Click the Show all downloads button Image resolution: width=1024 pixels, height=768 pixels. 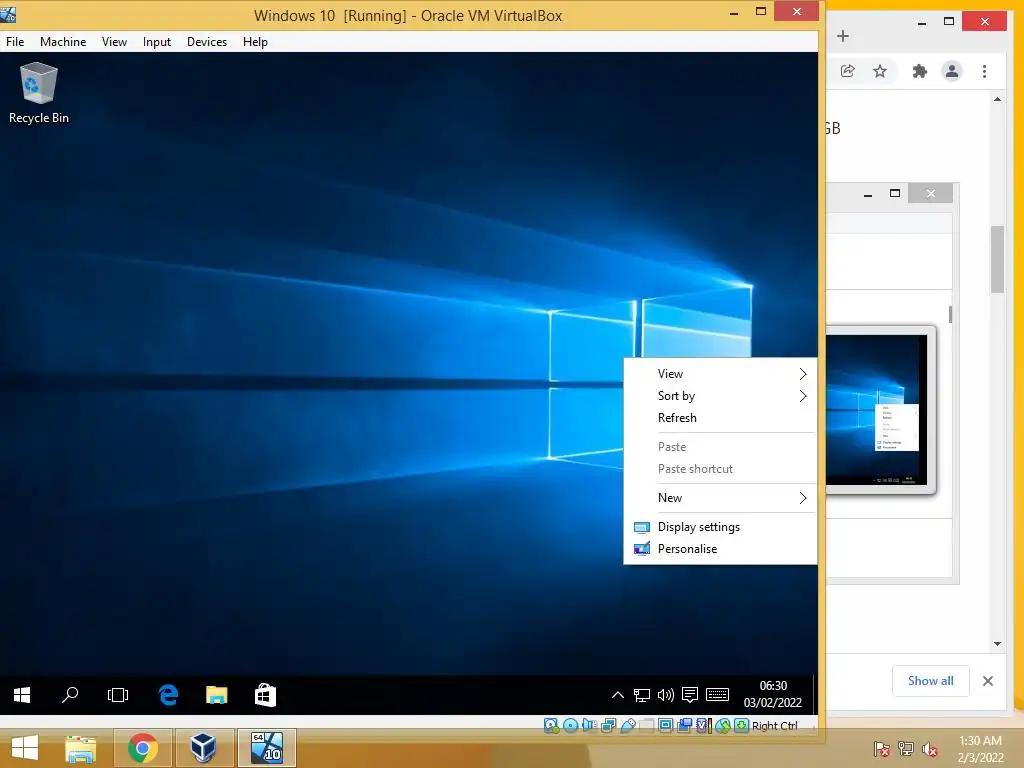pyautogui.click(x=931, y=681)
